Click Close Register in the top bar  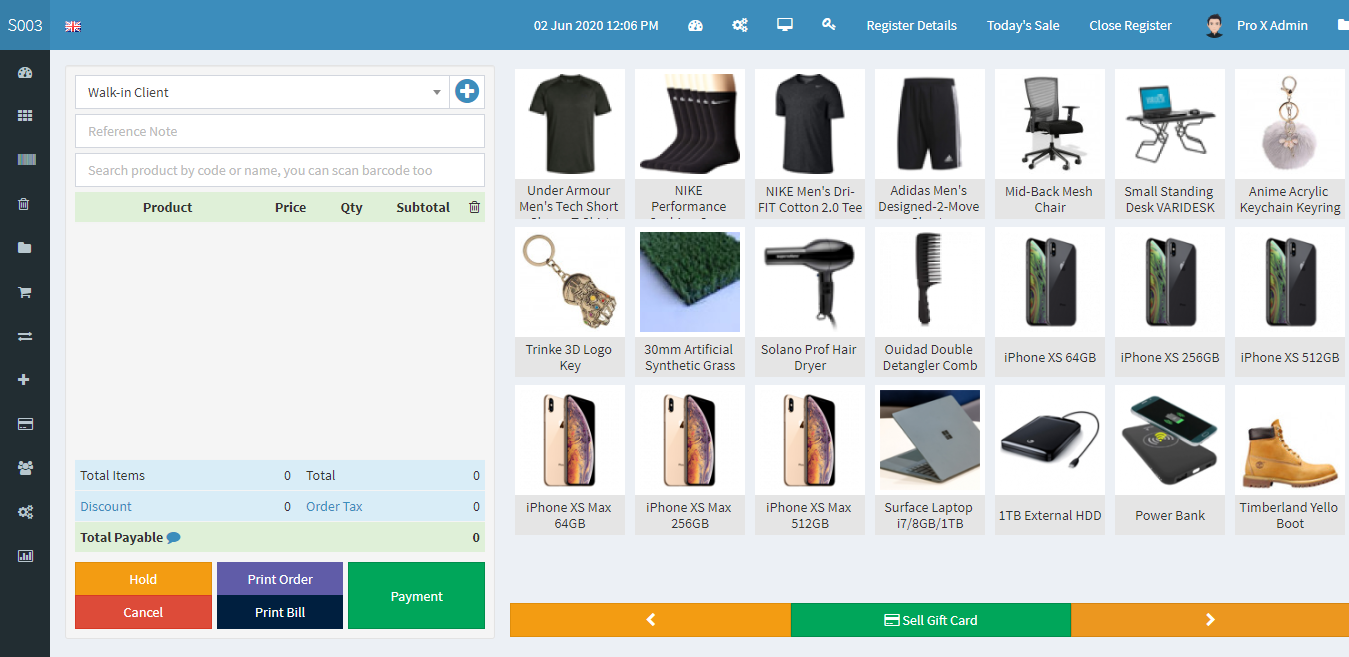(1130, 25)
